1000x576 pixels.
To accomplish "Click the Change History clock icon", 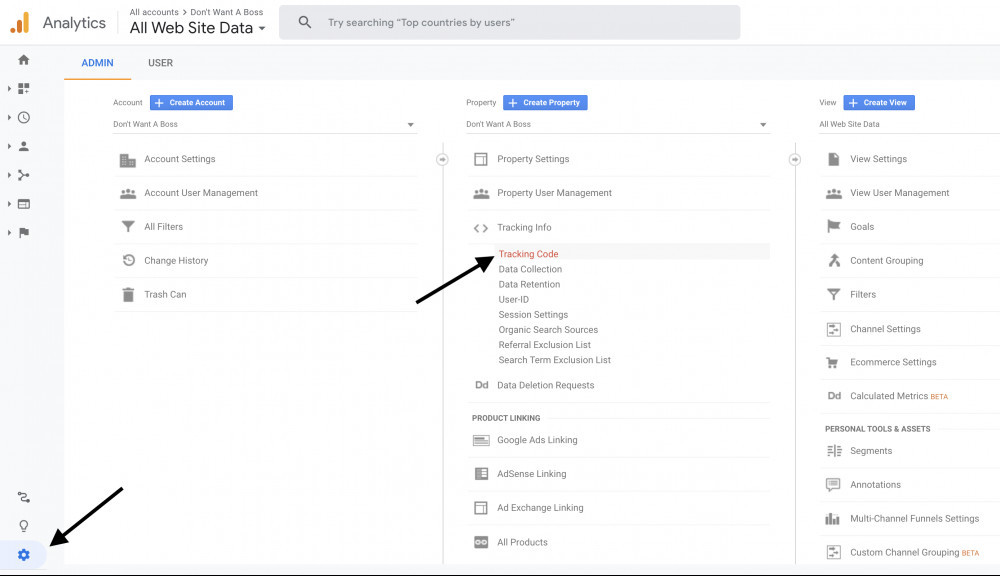I will 128,260.
